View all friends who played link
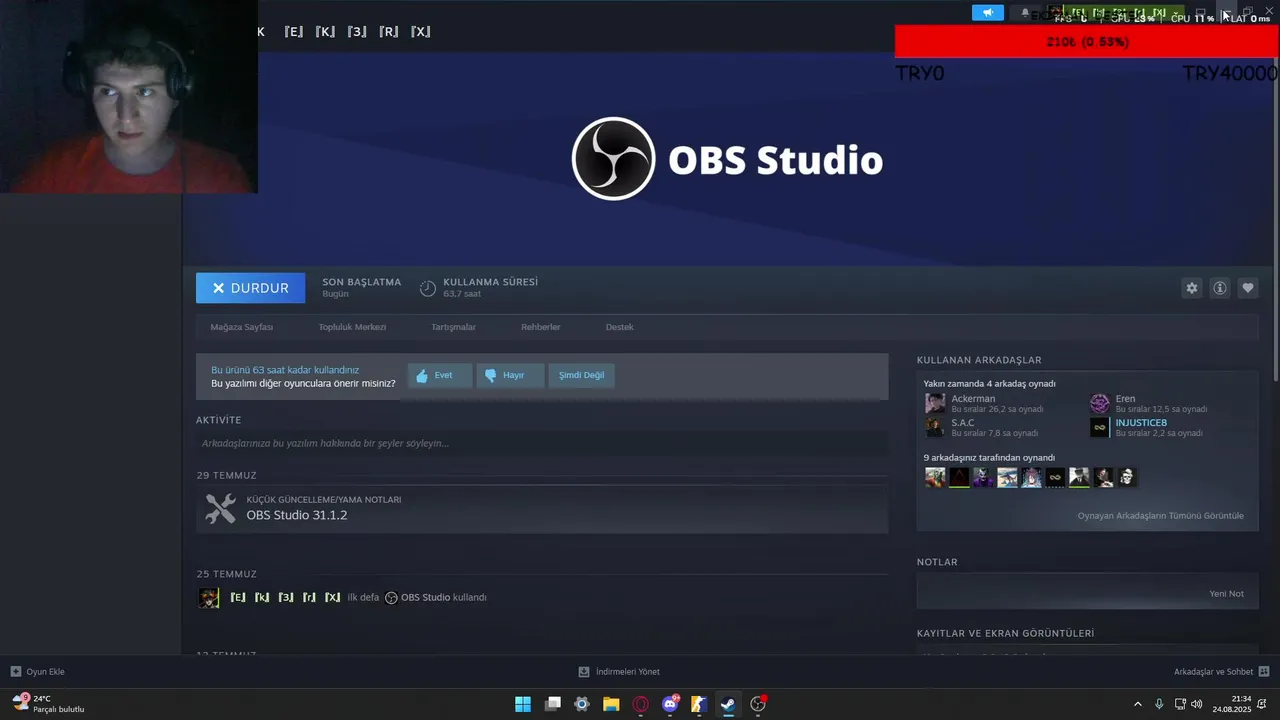The height and width of the screenshot is (720, 1280). [1160, 516]
